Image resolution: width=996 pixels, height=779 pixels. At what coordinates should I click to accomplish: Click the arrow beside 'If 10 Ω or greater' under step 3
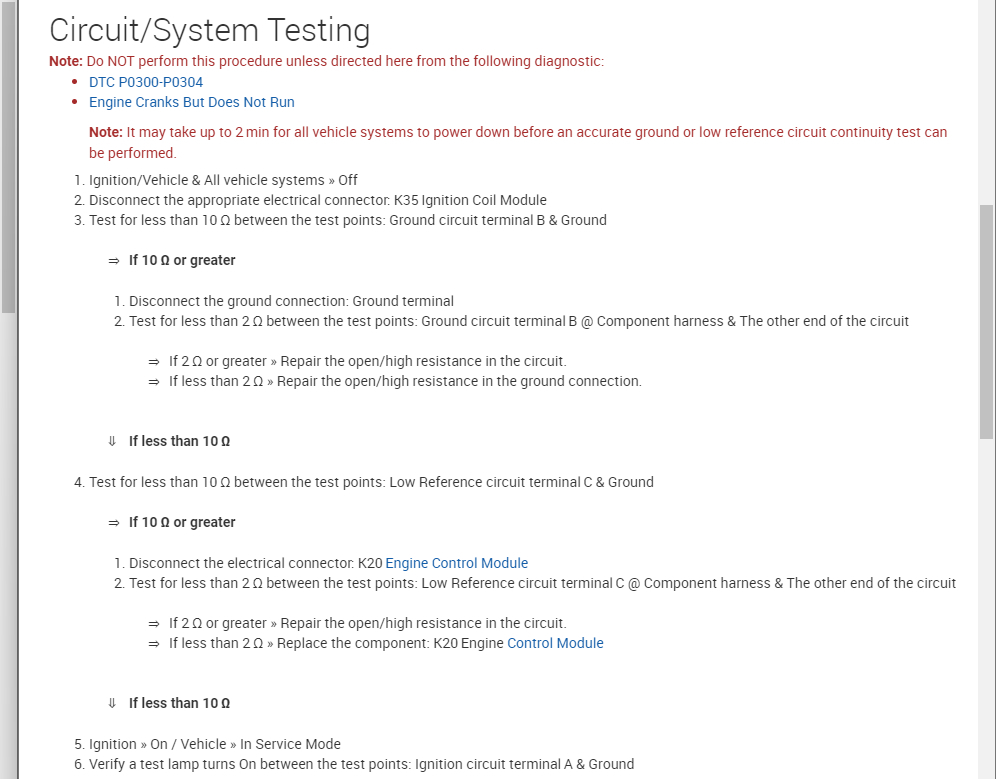click(x=114, y=260)
